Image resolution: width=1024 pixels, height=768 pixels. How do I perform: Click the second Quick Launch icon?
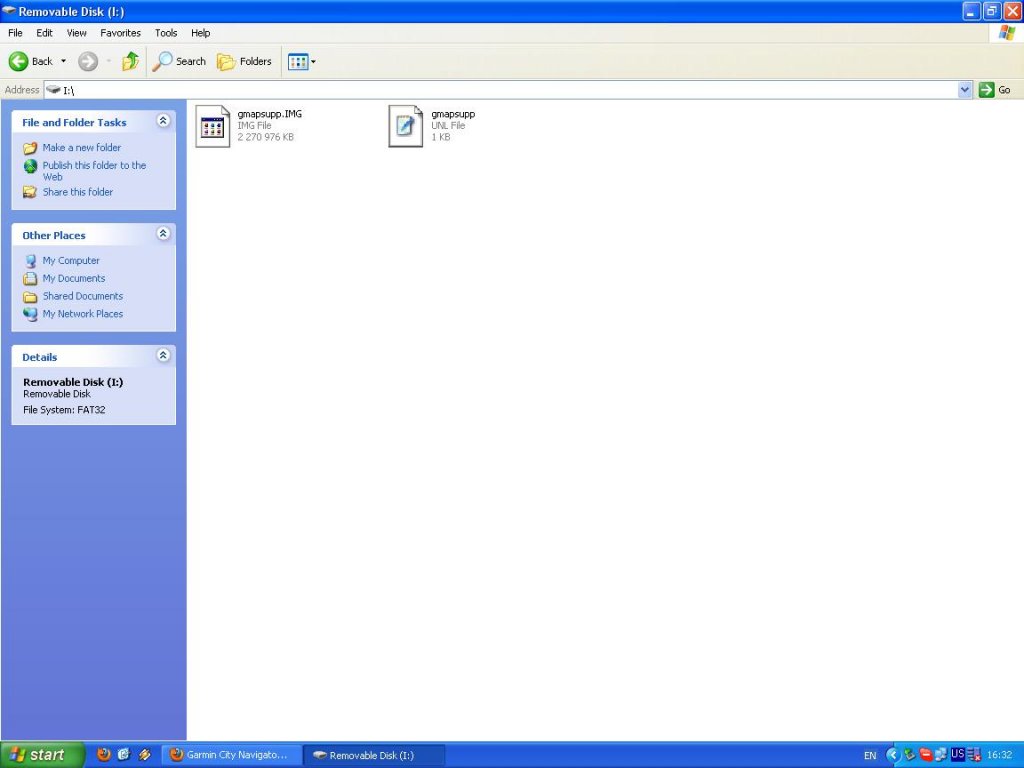coord(123,755)
